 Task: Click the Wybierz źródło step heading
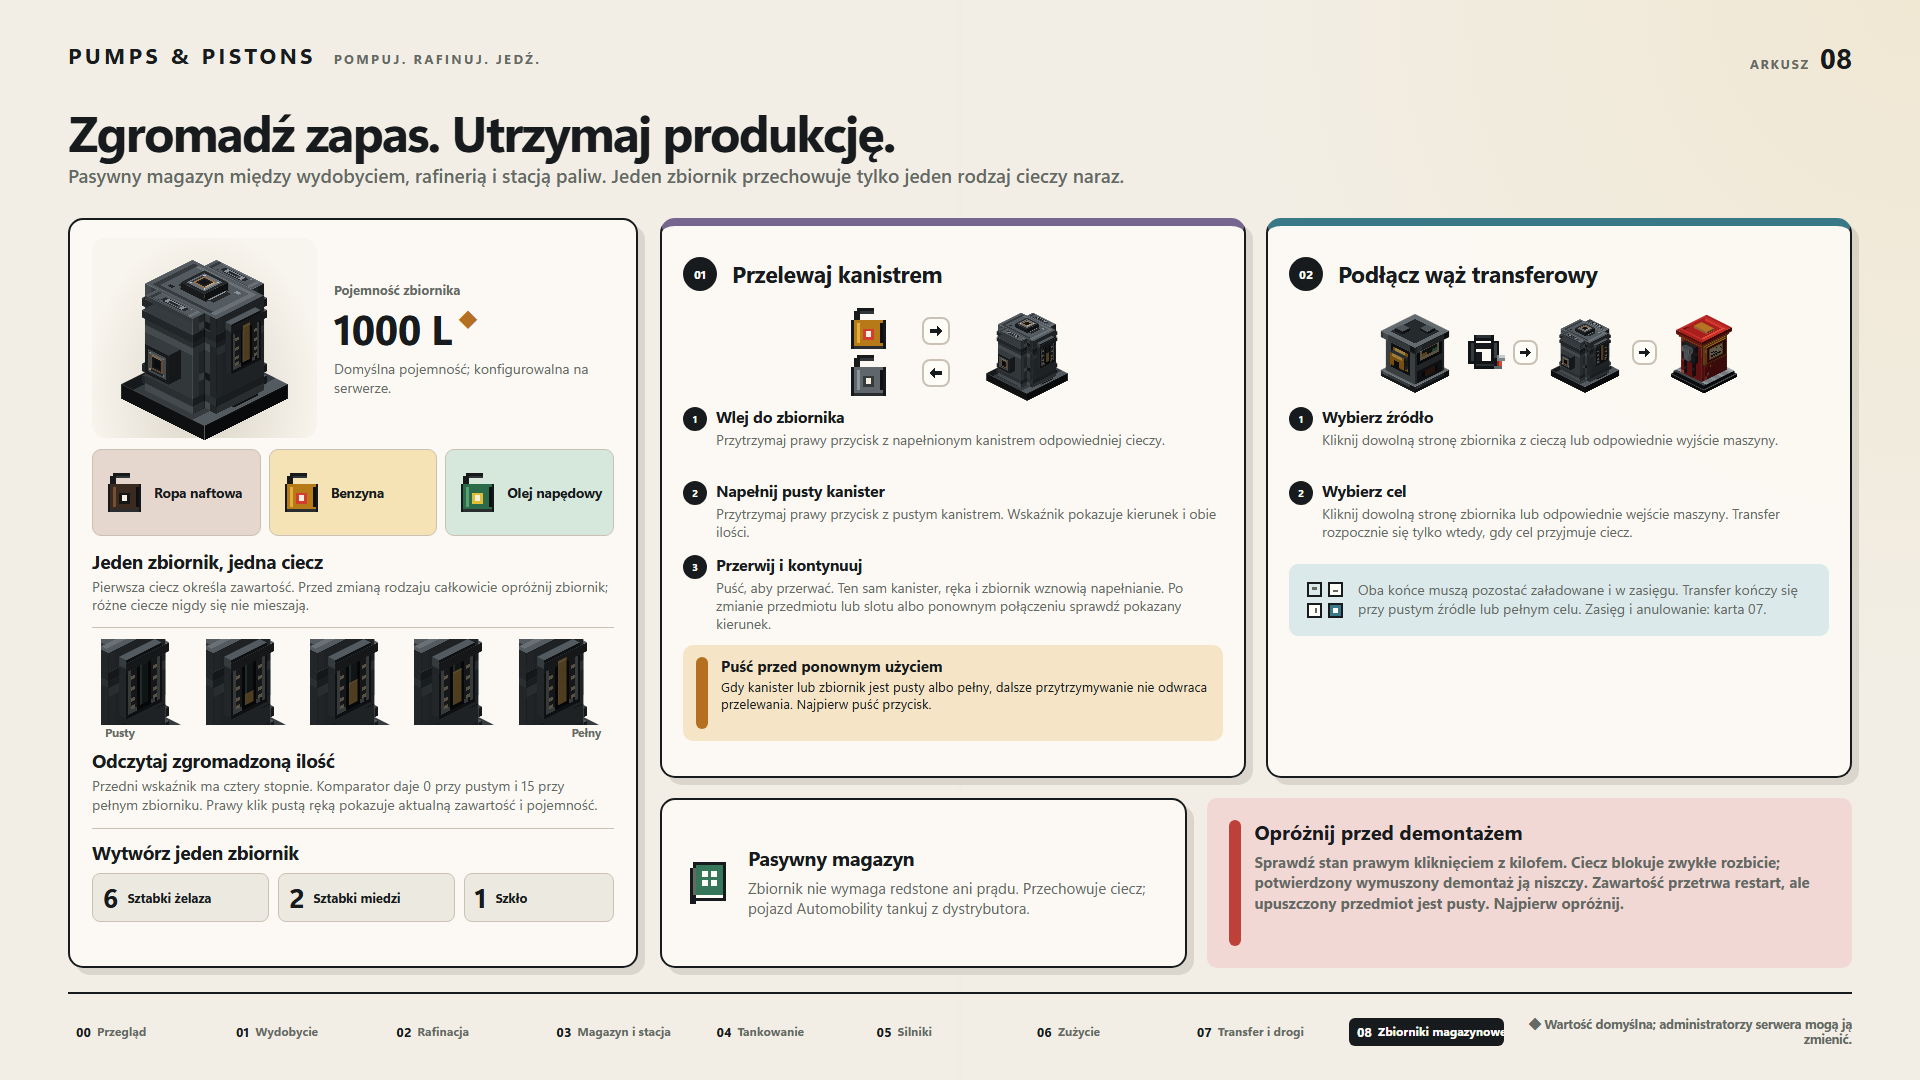point(1378,418)
